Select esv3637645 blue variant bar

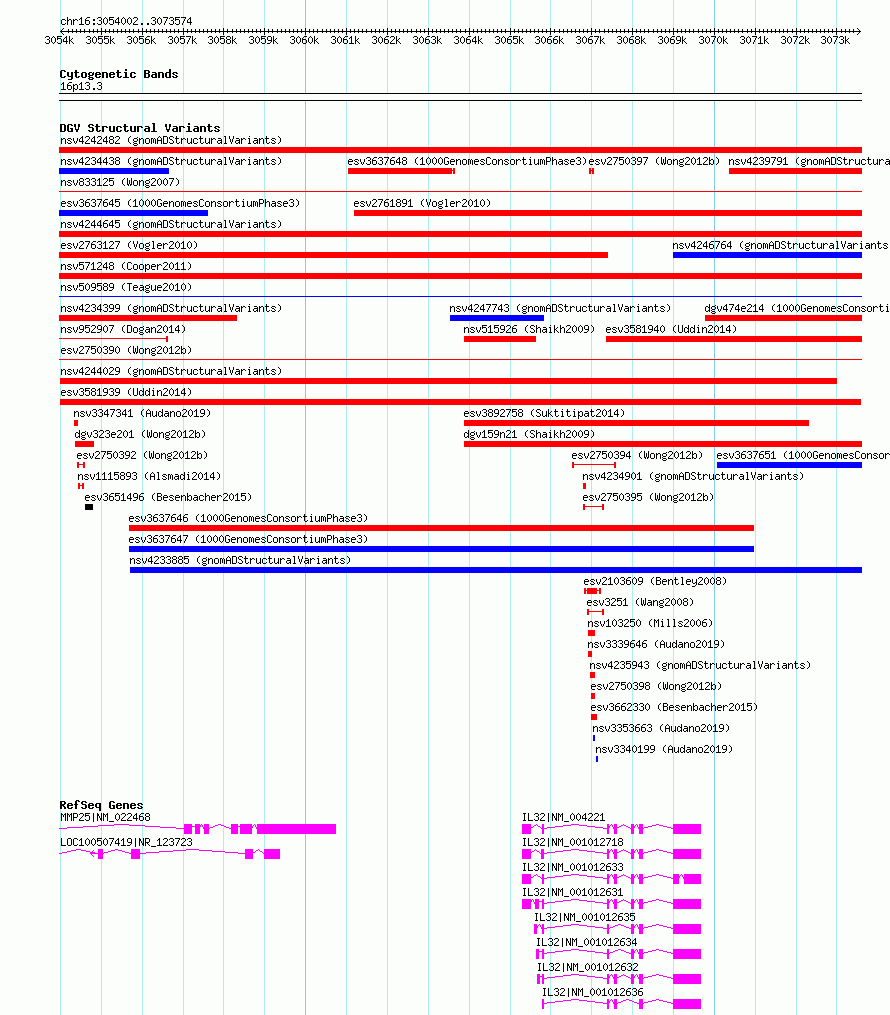click(133, 213)
